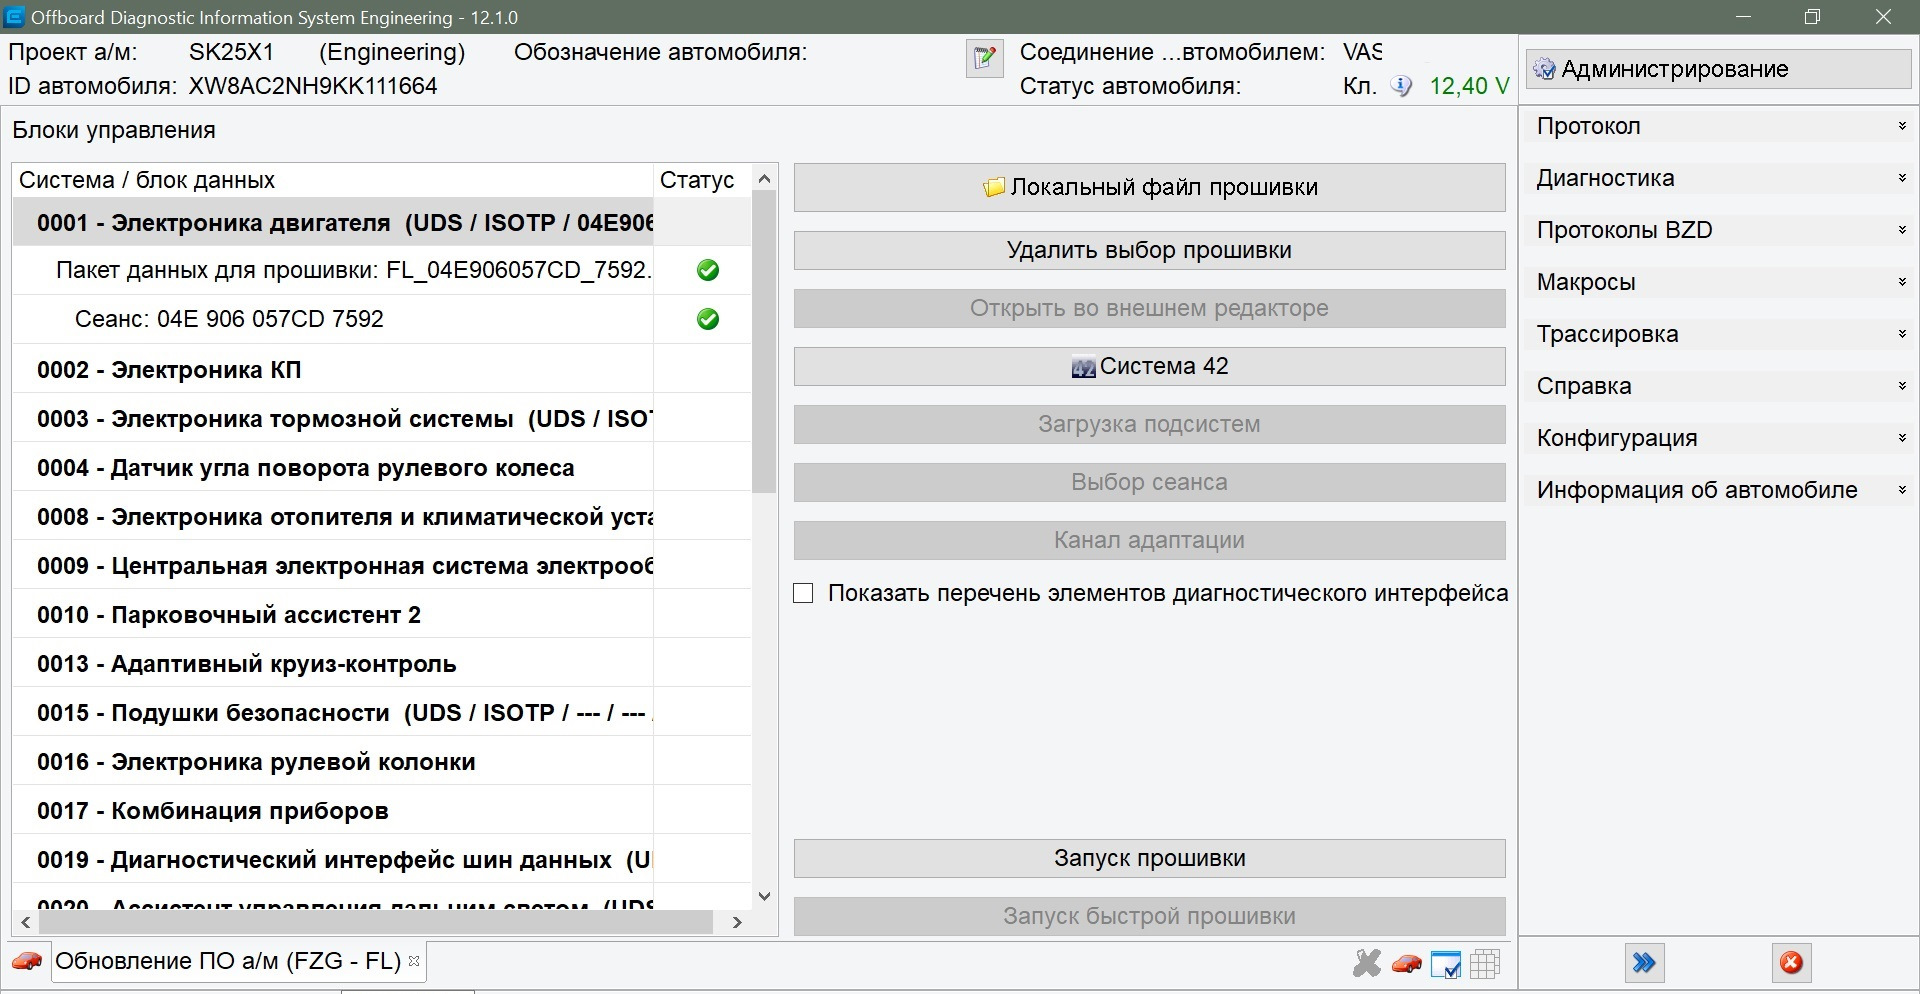Expand the Протокол section
The image size is (1920, 994).
click(1717, 127)
